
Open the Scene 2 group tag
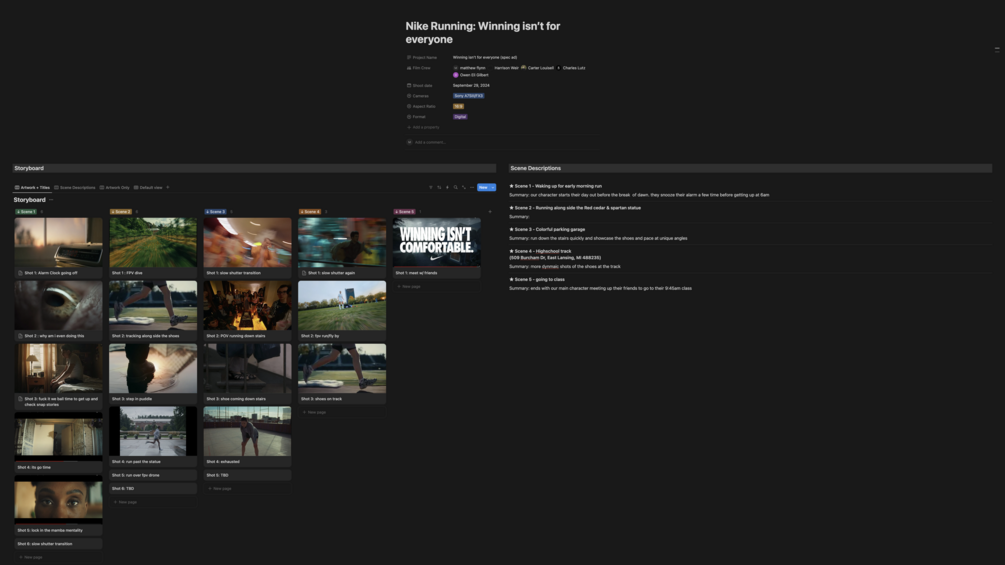pos(120,211)
